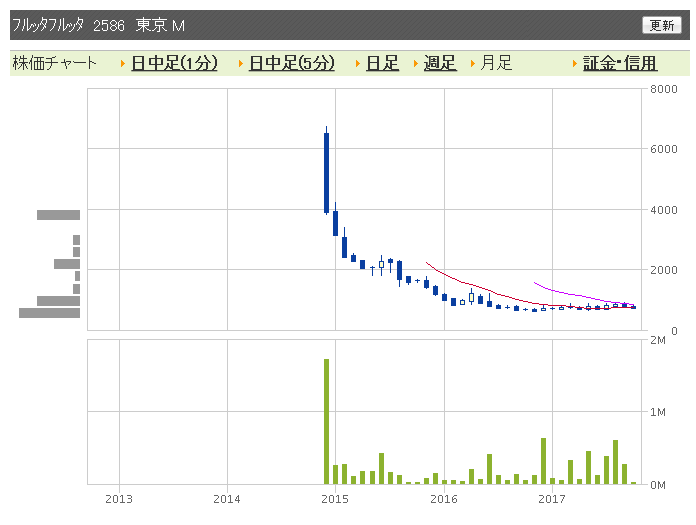Click the orange arrow before 週足
The height and width of the screenshot is (525, 696).
coord(416,63)
